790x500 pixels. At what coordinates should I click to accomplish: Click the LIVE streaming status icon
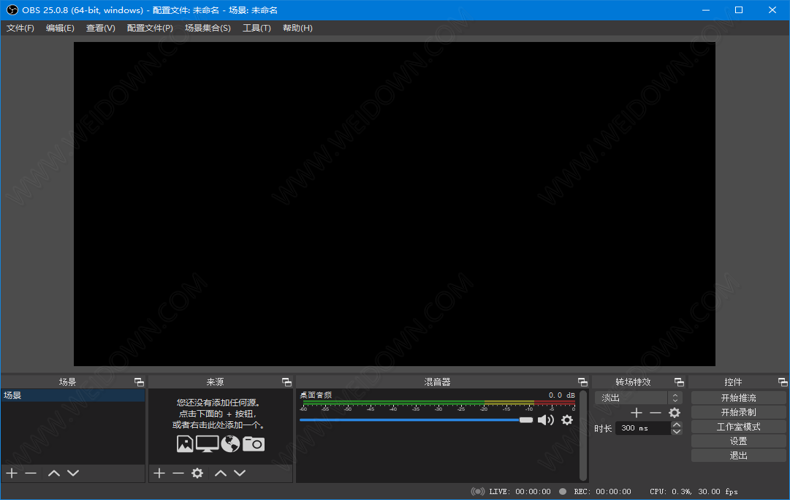pyautogui.click(x=478, y=491)
